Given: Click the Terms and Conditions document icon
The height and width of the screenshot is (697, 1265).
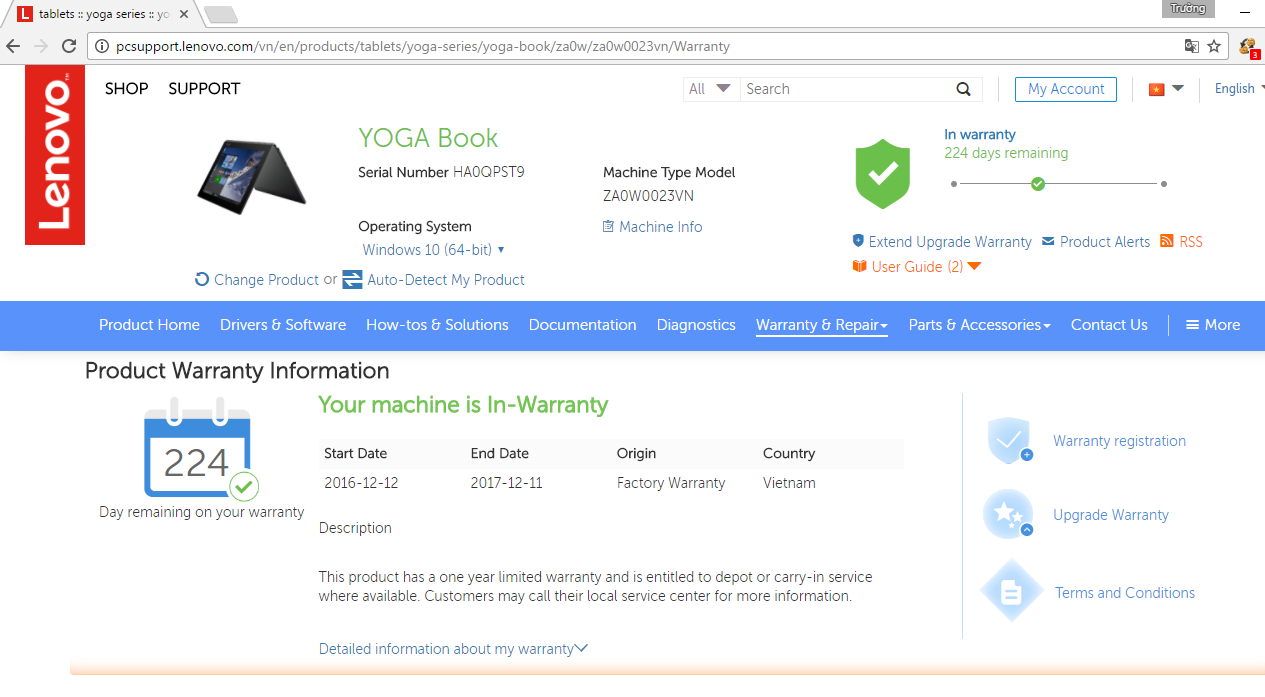Looking at the screenshot, I should pyautogui.click(x=1010, y=592).
